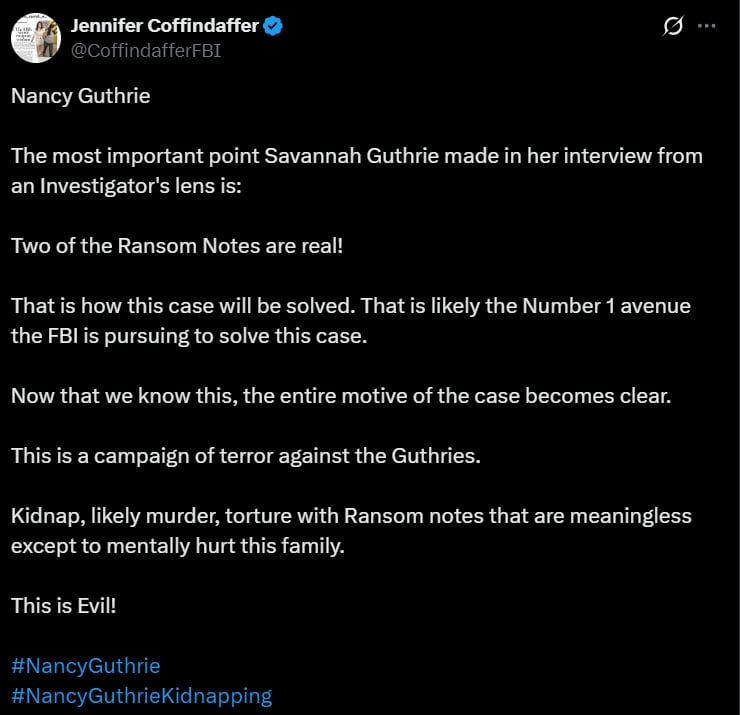Click the blue verified checkmark badge
The width and height of the screenshot is (740, 715).
click(x=273, y=27)
